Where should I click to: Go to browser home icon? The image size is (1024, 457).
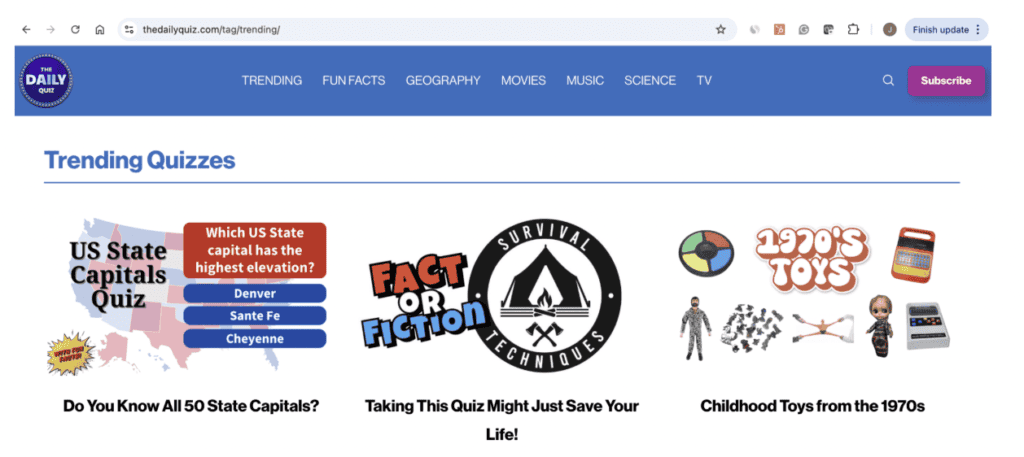click(100, 29)
